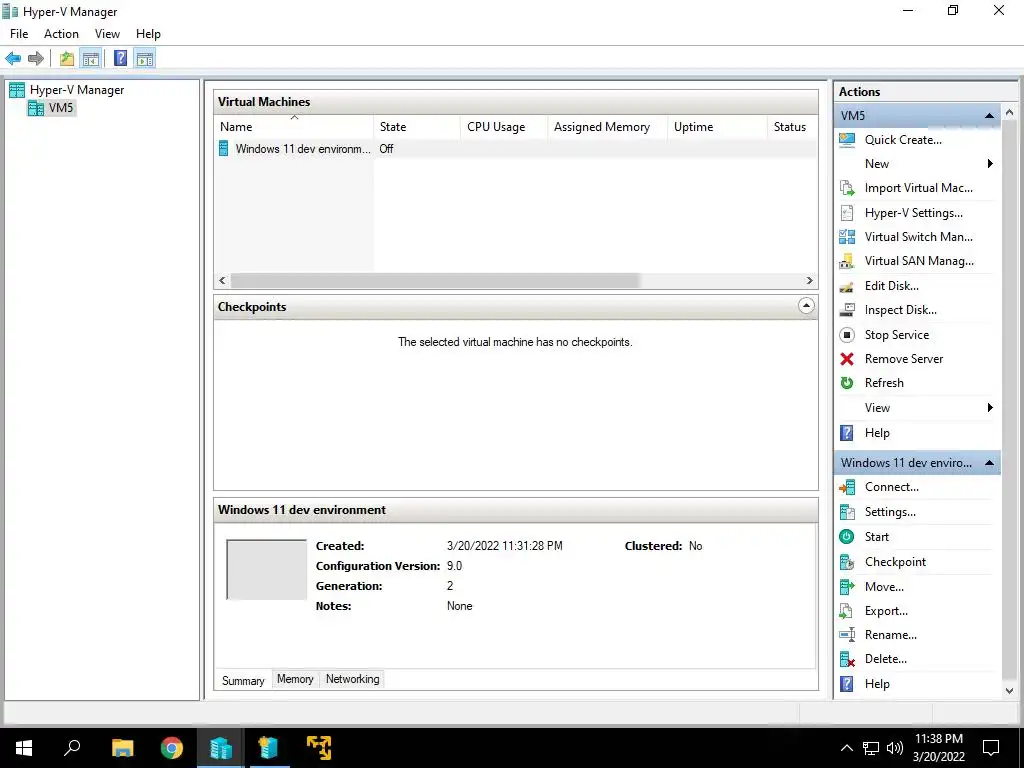Collapse the VM5 actions section
This screenshot has height=768, width=1024.
click(989, 116)
